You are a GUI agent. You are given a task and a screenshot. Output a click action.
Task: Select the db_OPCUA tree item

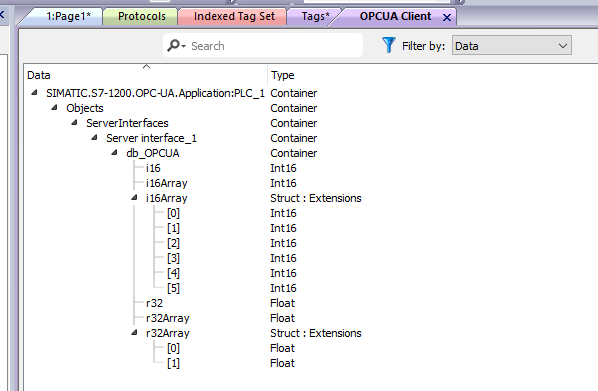tap(153, 153)
